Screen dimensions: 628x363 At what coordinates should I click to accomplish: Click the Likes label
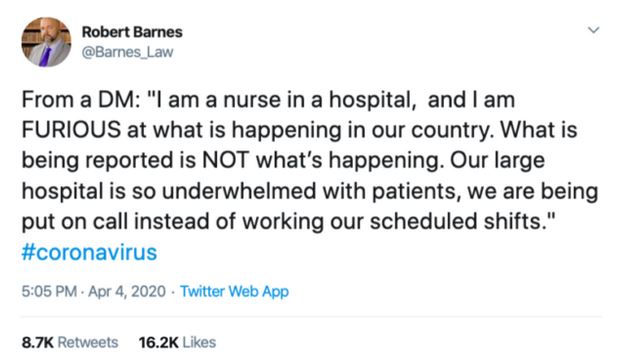pos(199,343)
